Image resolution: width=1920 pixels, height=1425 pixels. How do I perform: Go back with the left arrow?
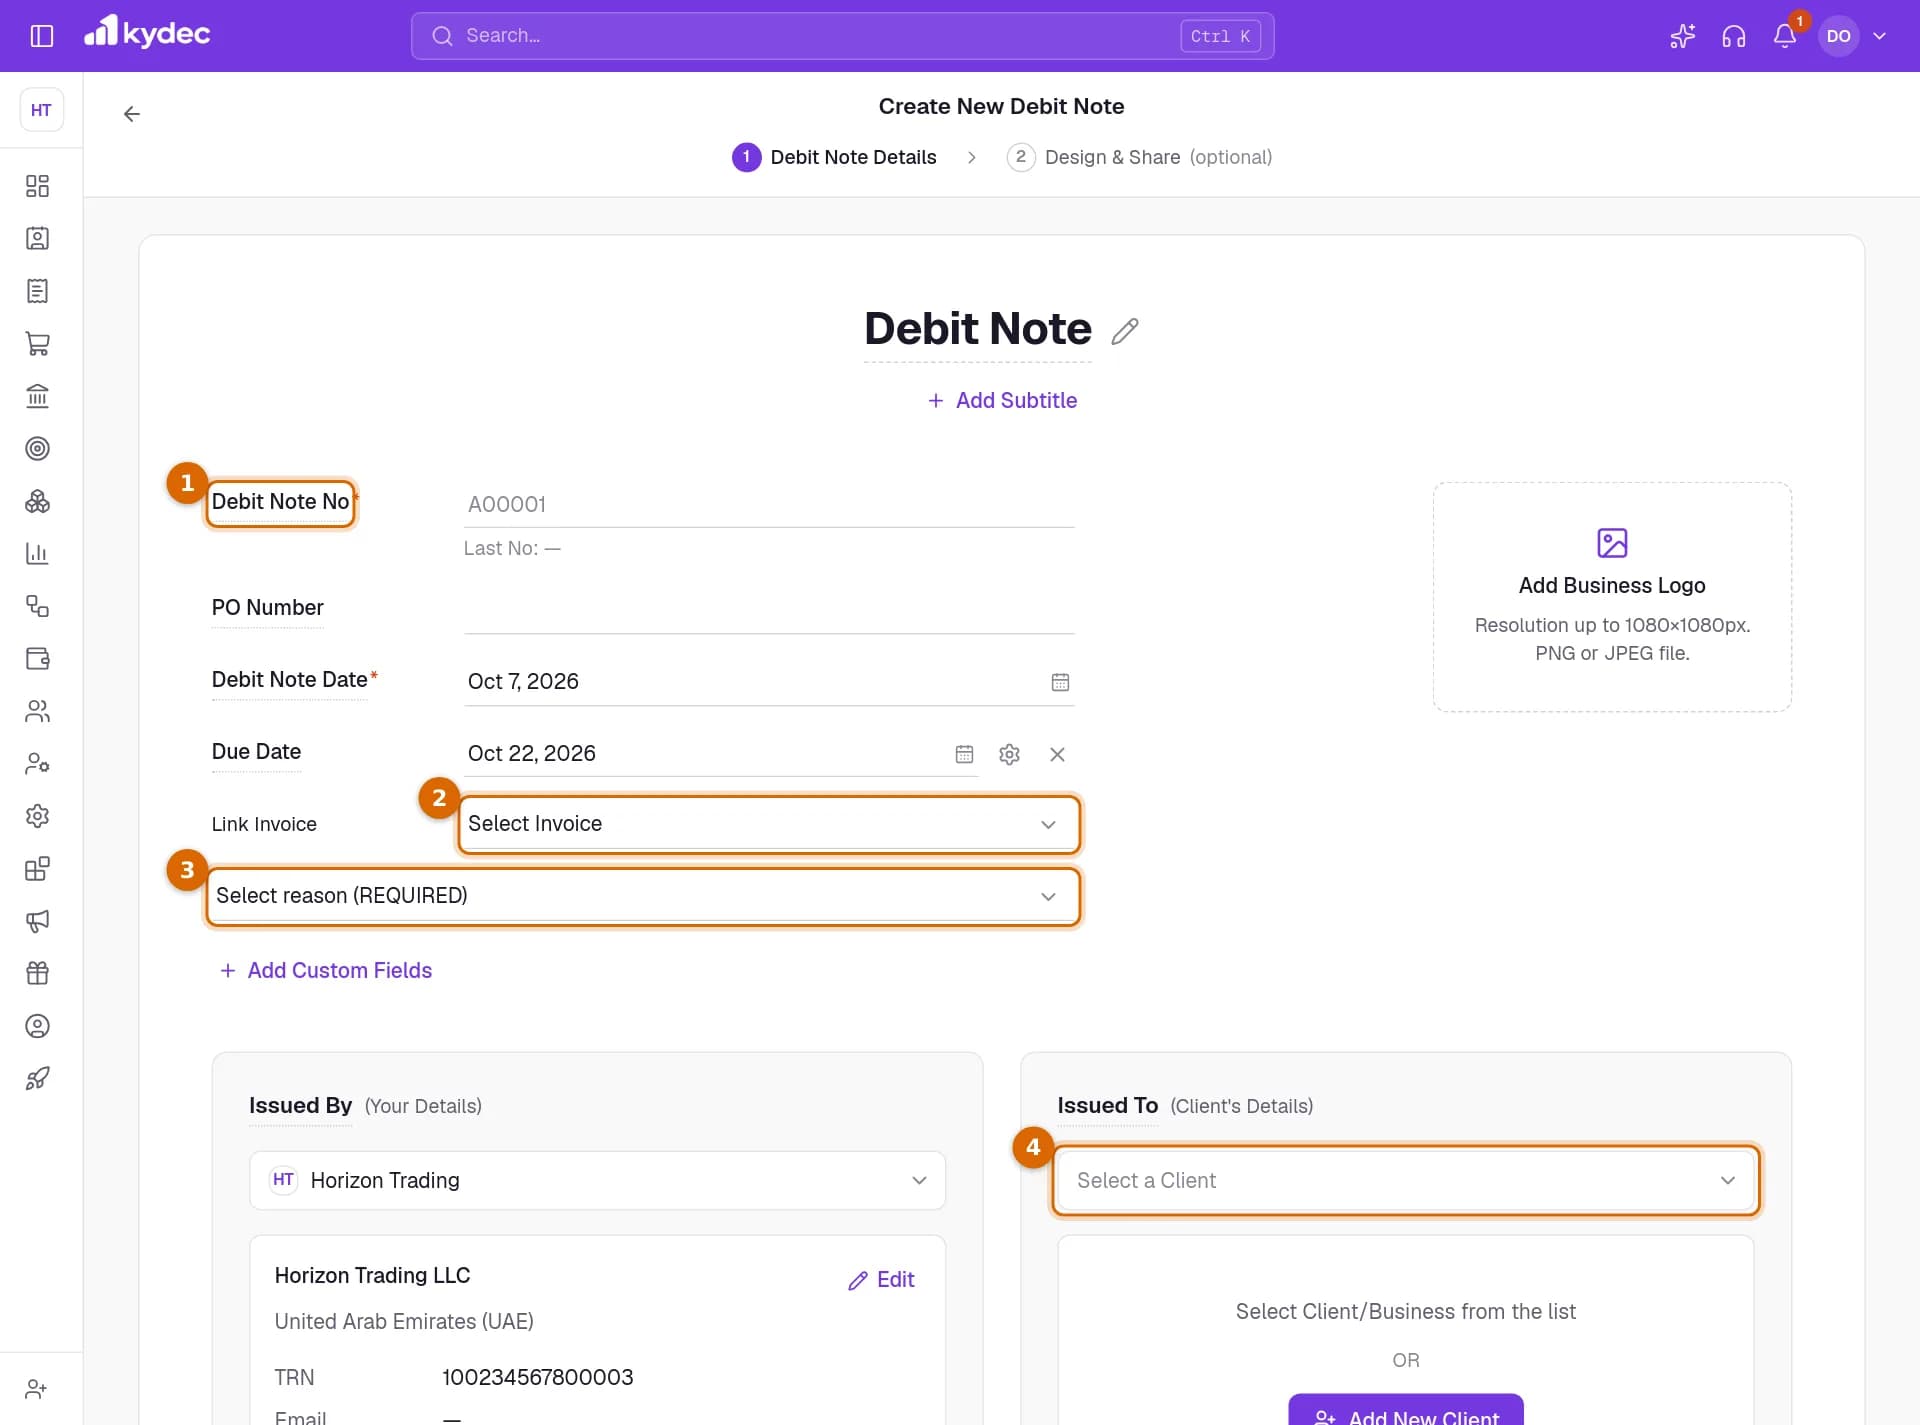(131, 114)
